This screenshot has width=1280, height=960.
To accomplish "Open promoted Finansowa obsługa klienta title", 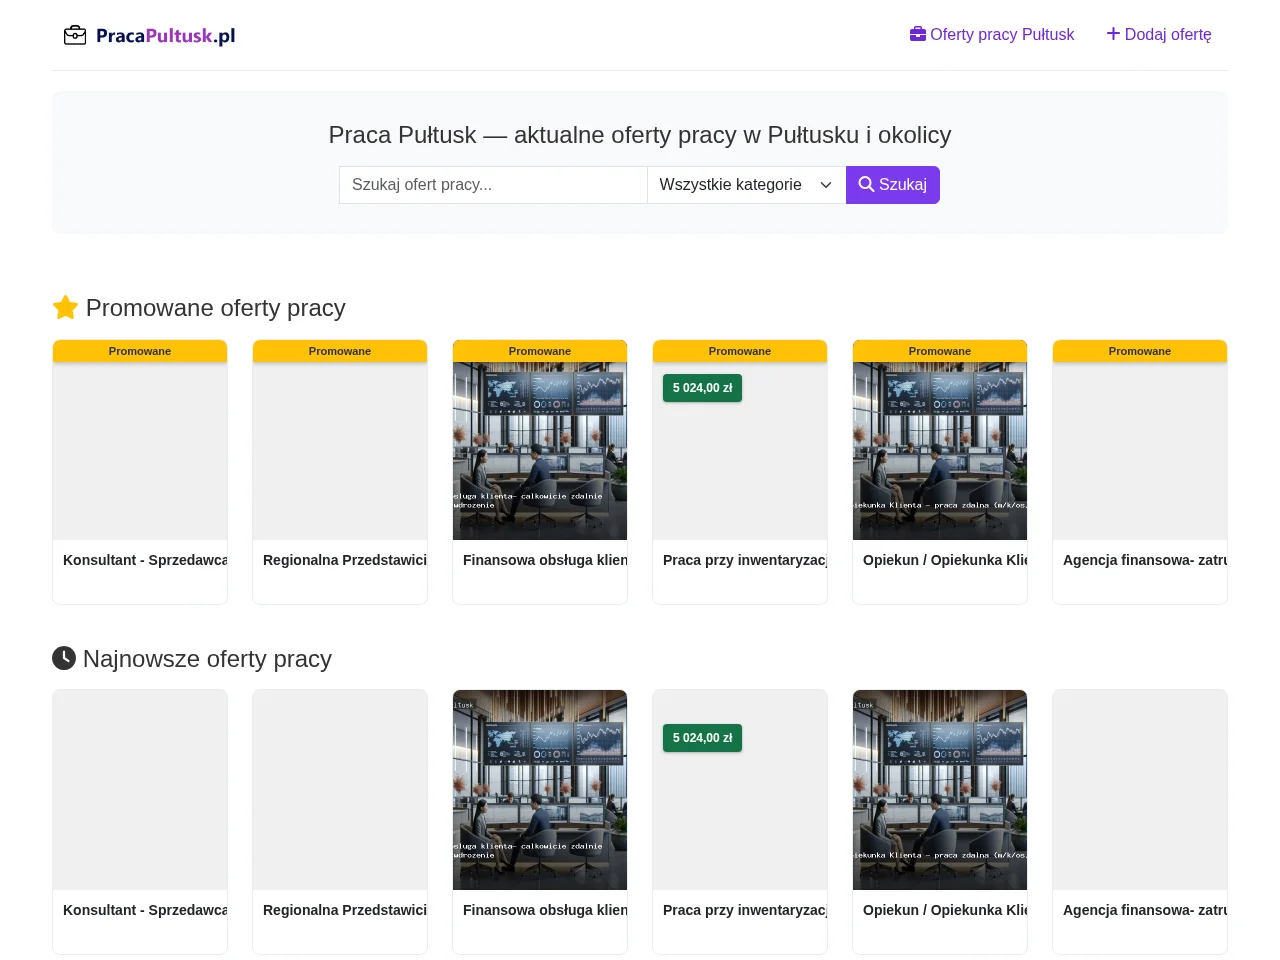I will tap(545, 560).
